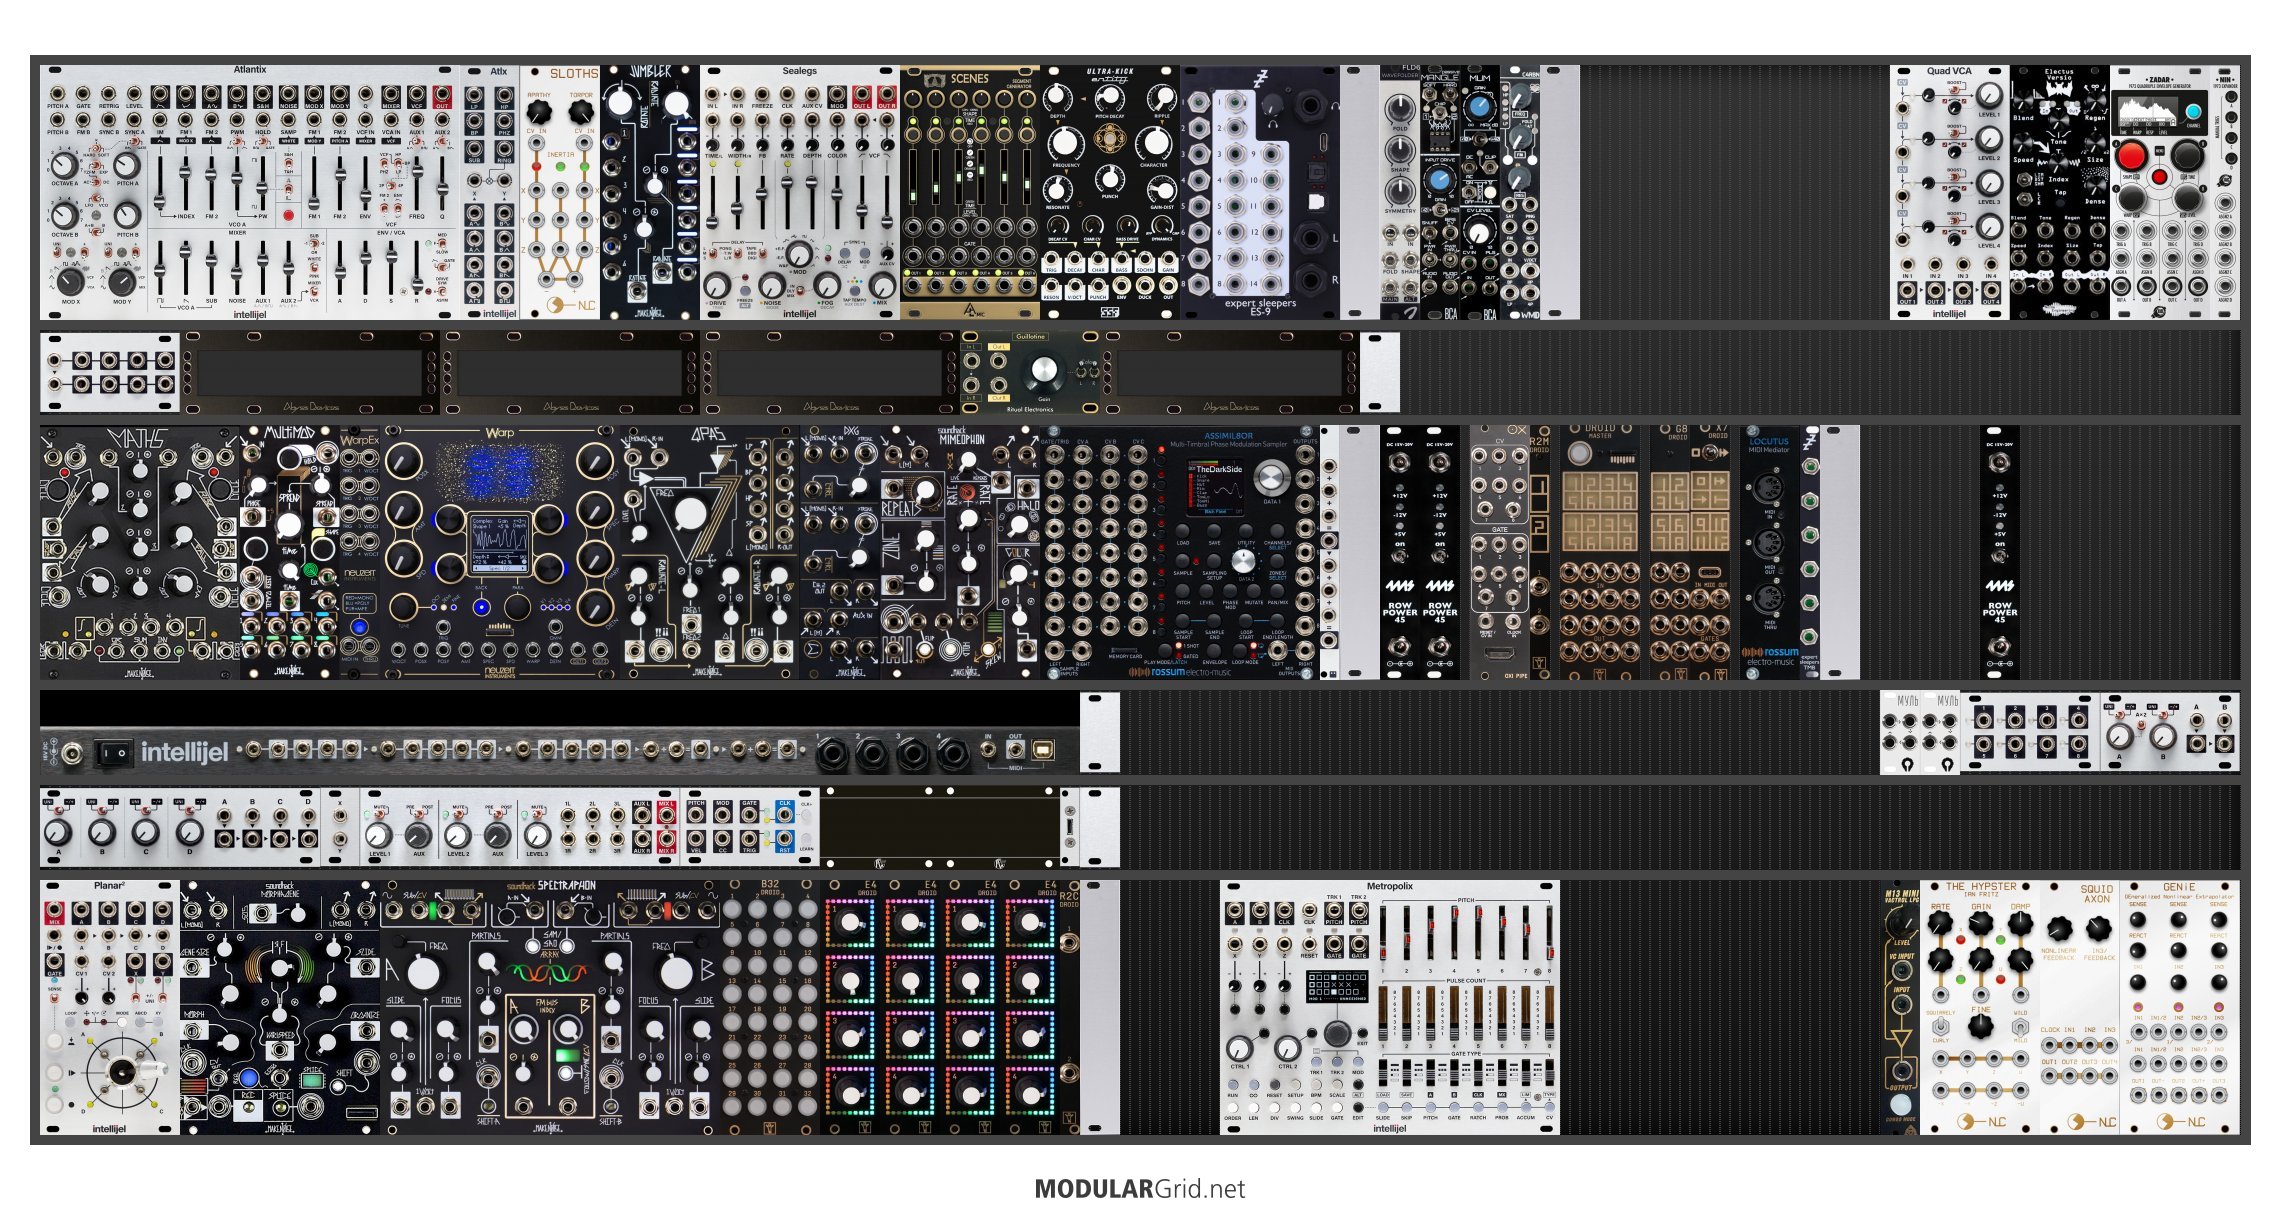Select the Nin expander module
The height and width of the screenshot is (1210, 2281).
[2225, 193]
